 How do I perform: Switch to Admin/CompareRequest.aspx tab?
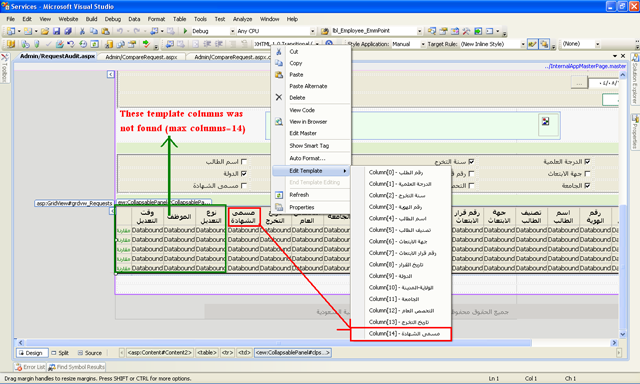coord(141,57)
